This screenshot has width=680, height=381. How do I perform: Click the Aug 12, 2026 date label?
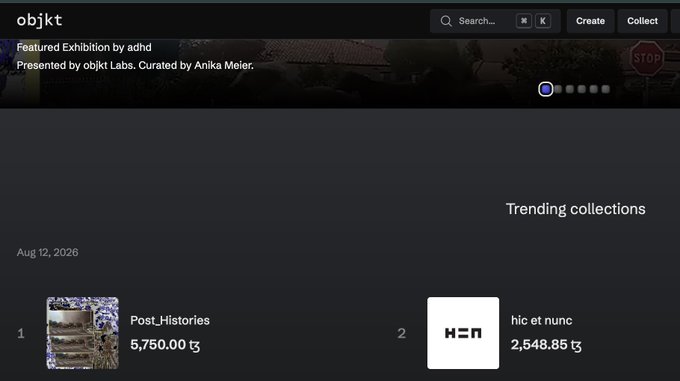[47, 253]
